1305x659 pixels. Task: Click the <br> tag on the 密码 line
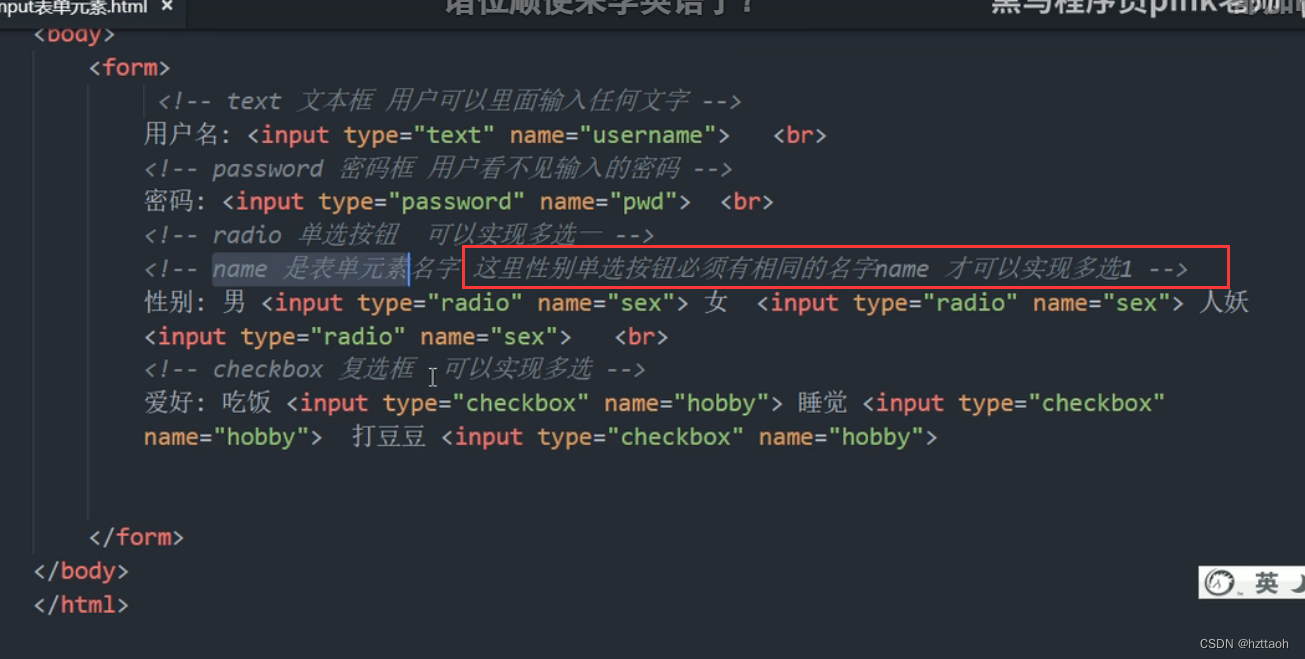747,202
